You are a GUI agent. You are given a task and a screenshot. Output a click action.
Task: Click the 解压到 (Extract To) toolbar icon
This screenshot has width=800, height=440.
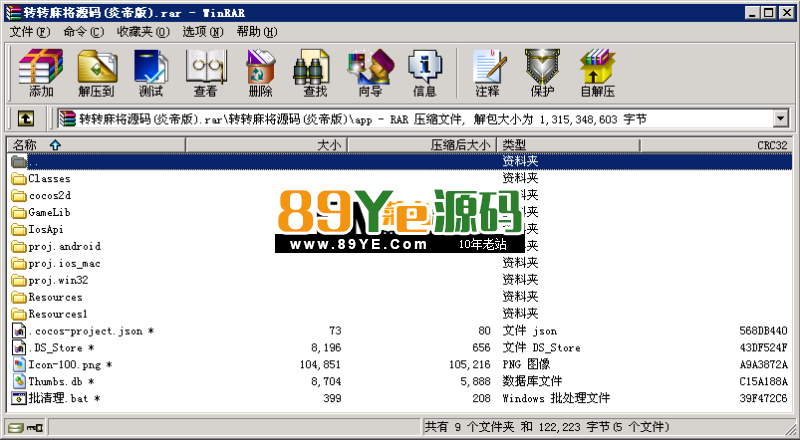96,72
